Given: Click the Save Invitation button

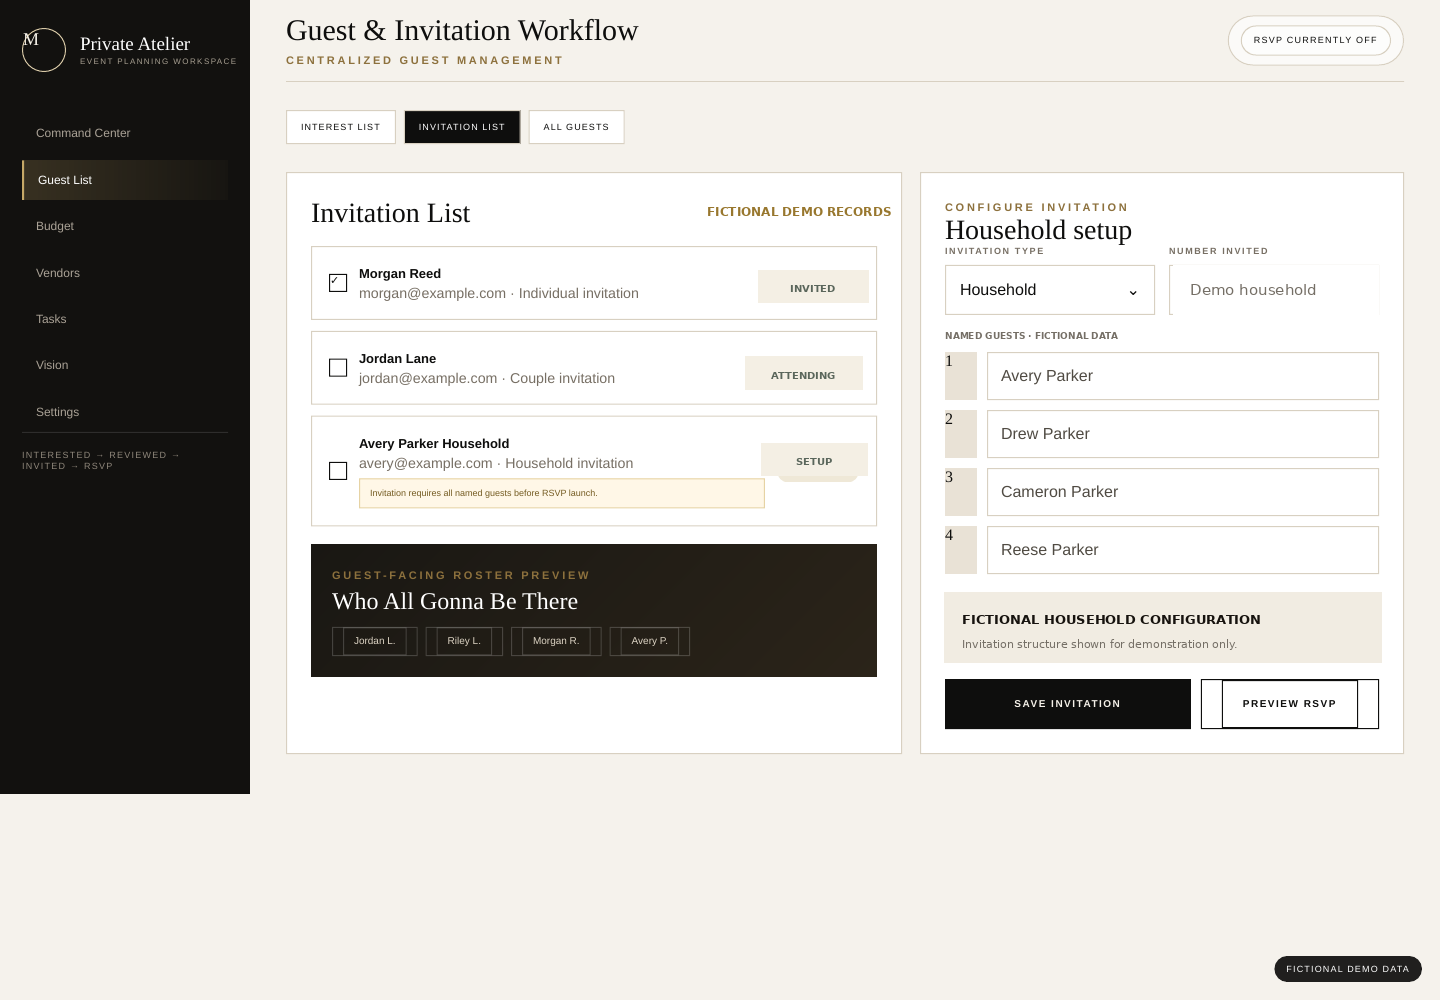Looking at the screenshot, I should click(x=1068, y=704).
